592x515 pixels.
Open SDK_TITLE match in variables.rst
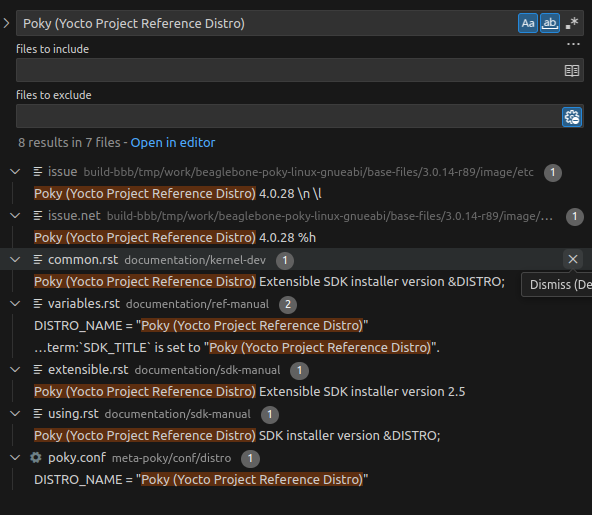click(237, 348)
